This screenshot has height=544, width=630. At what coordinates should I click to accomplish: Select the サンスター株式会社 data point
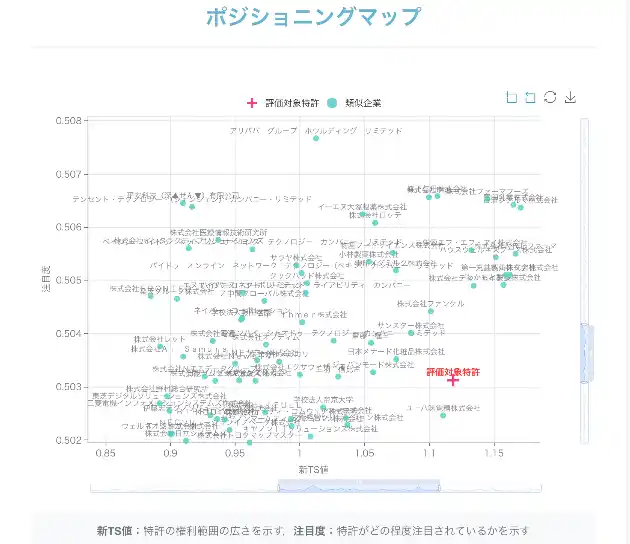coord(411,333)
